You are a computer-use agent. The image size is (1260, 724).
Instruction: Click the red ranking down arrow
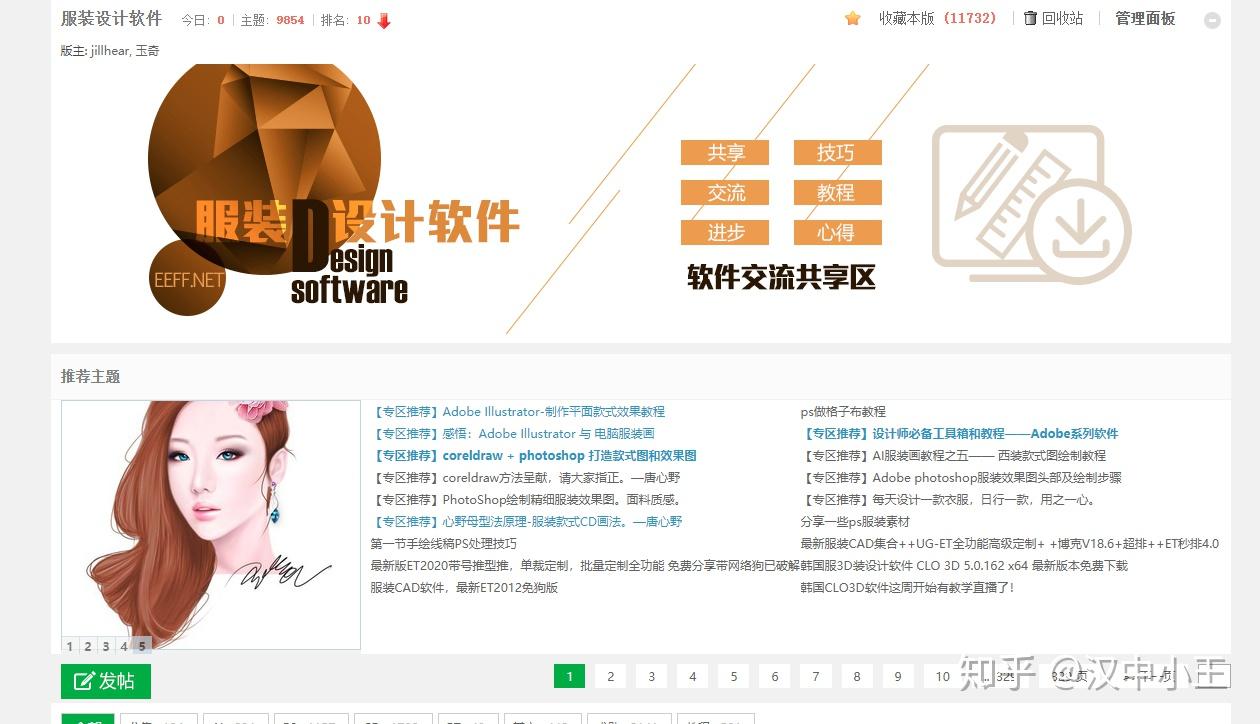click(x=384, y=20)
